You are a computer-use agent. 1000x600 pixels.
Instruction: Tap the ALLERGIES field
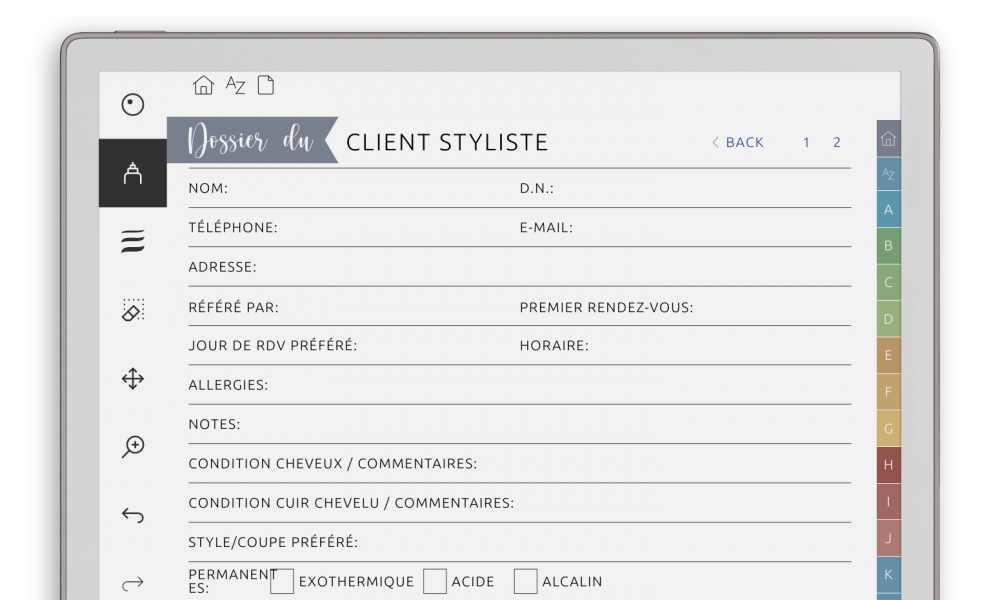(x=520, y=385)
